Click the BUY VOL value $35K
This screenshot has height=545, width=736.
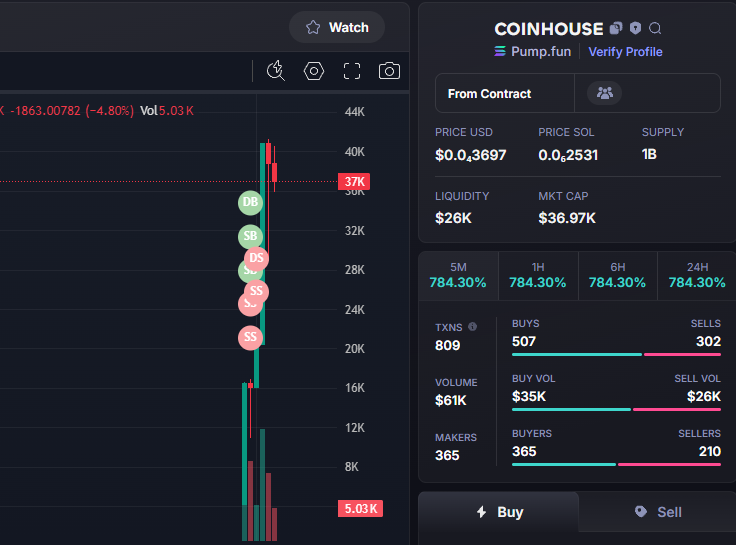point(529,397)
